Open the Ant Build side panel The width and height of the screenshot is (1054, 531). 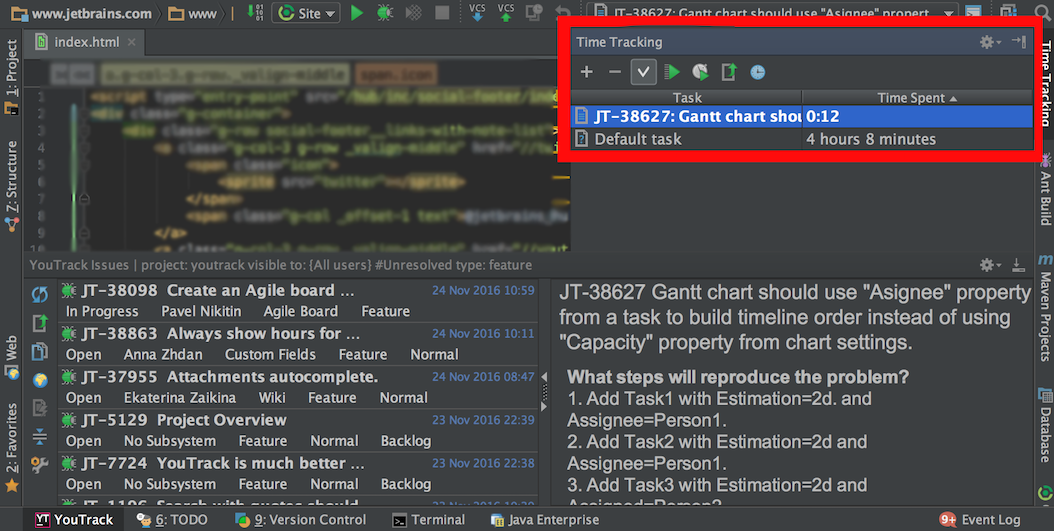coord(1045,190)
